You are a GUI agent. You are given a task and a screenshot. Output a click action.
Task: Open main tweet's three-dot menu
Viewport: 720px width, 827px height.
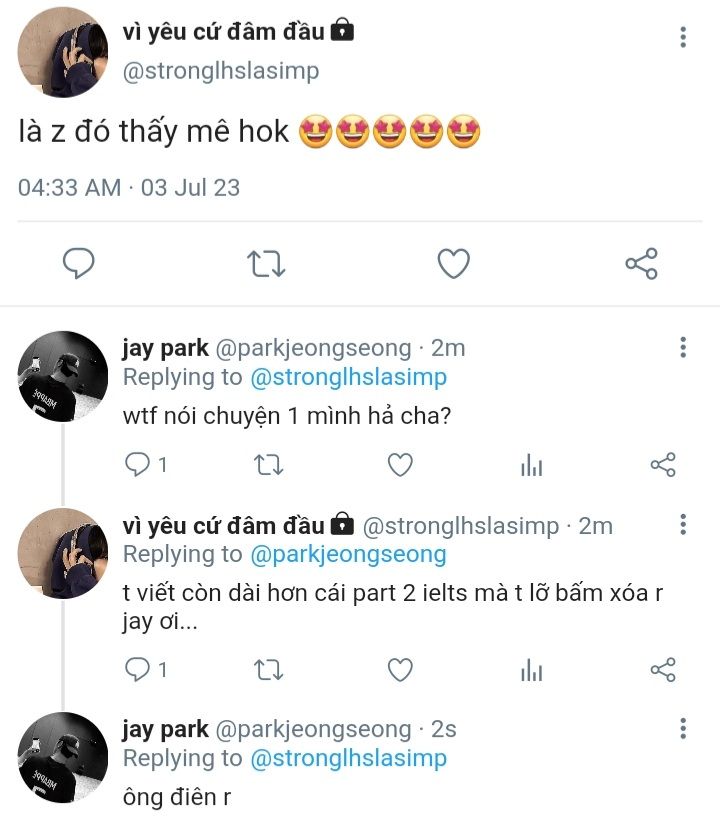683,37
